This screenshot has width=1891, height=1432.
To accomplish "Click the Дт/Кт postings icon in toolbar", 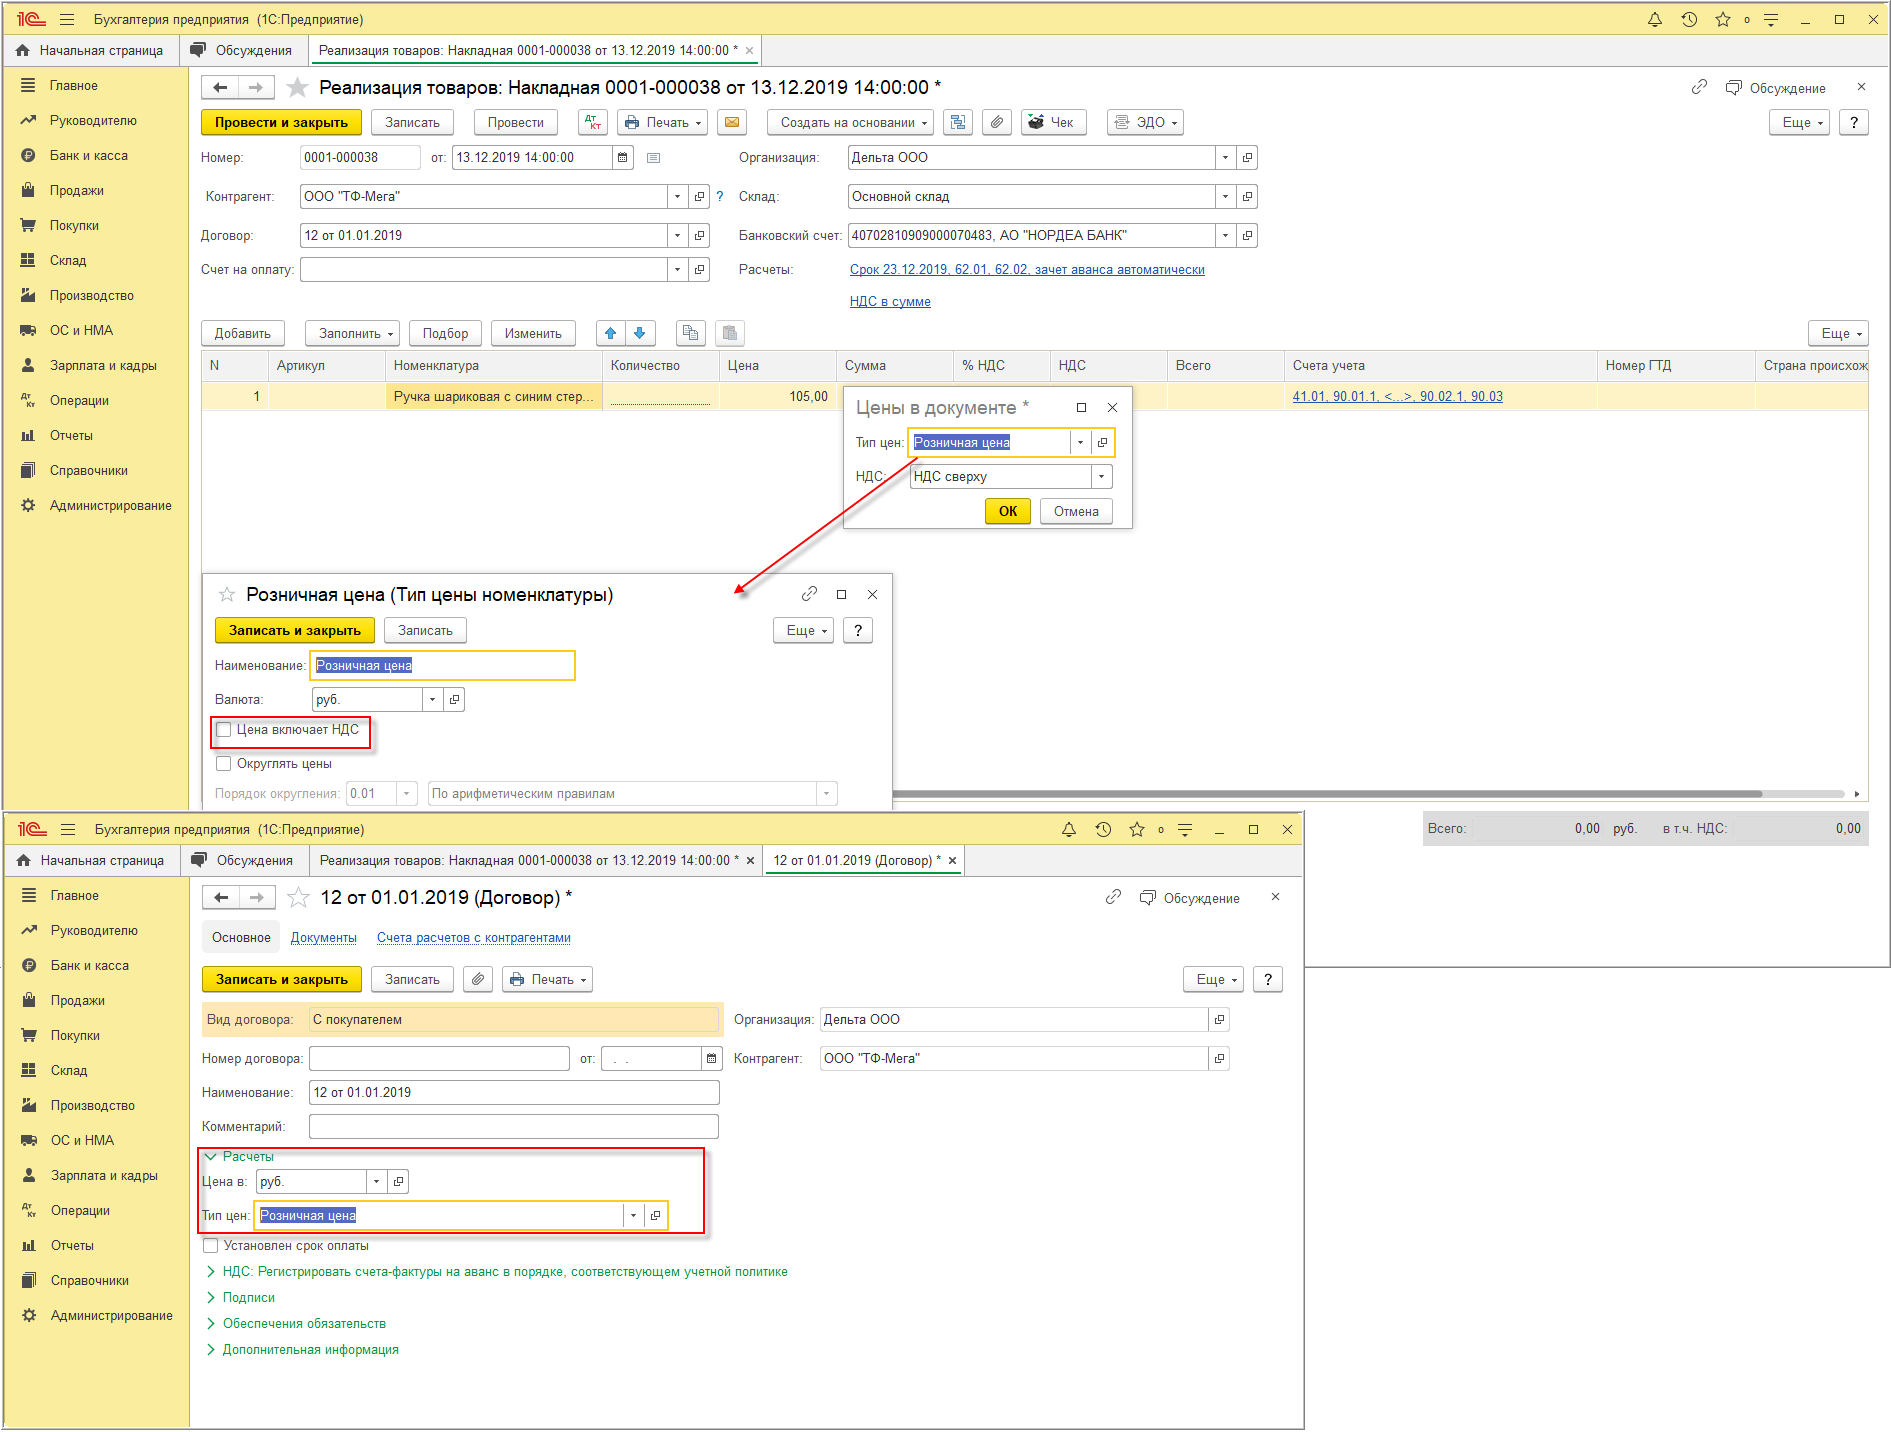I will click(594, 122).
